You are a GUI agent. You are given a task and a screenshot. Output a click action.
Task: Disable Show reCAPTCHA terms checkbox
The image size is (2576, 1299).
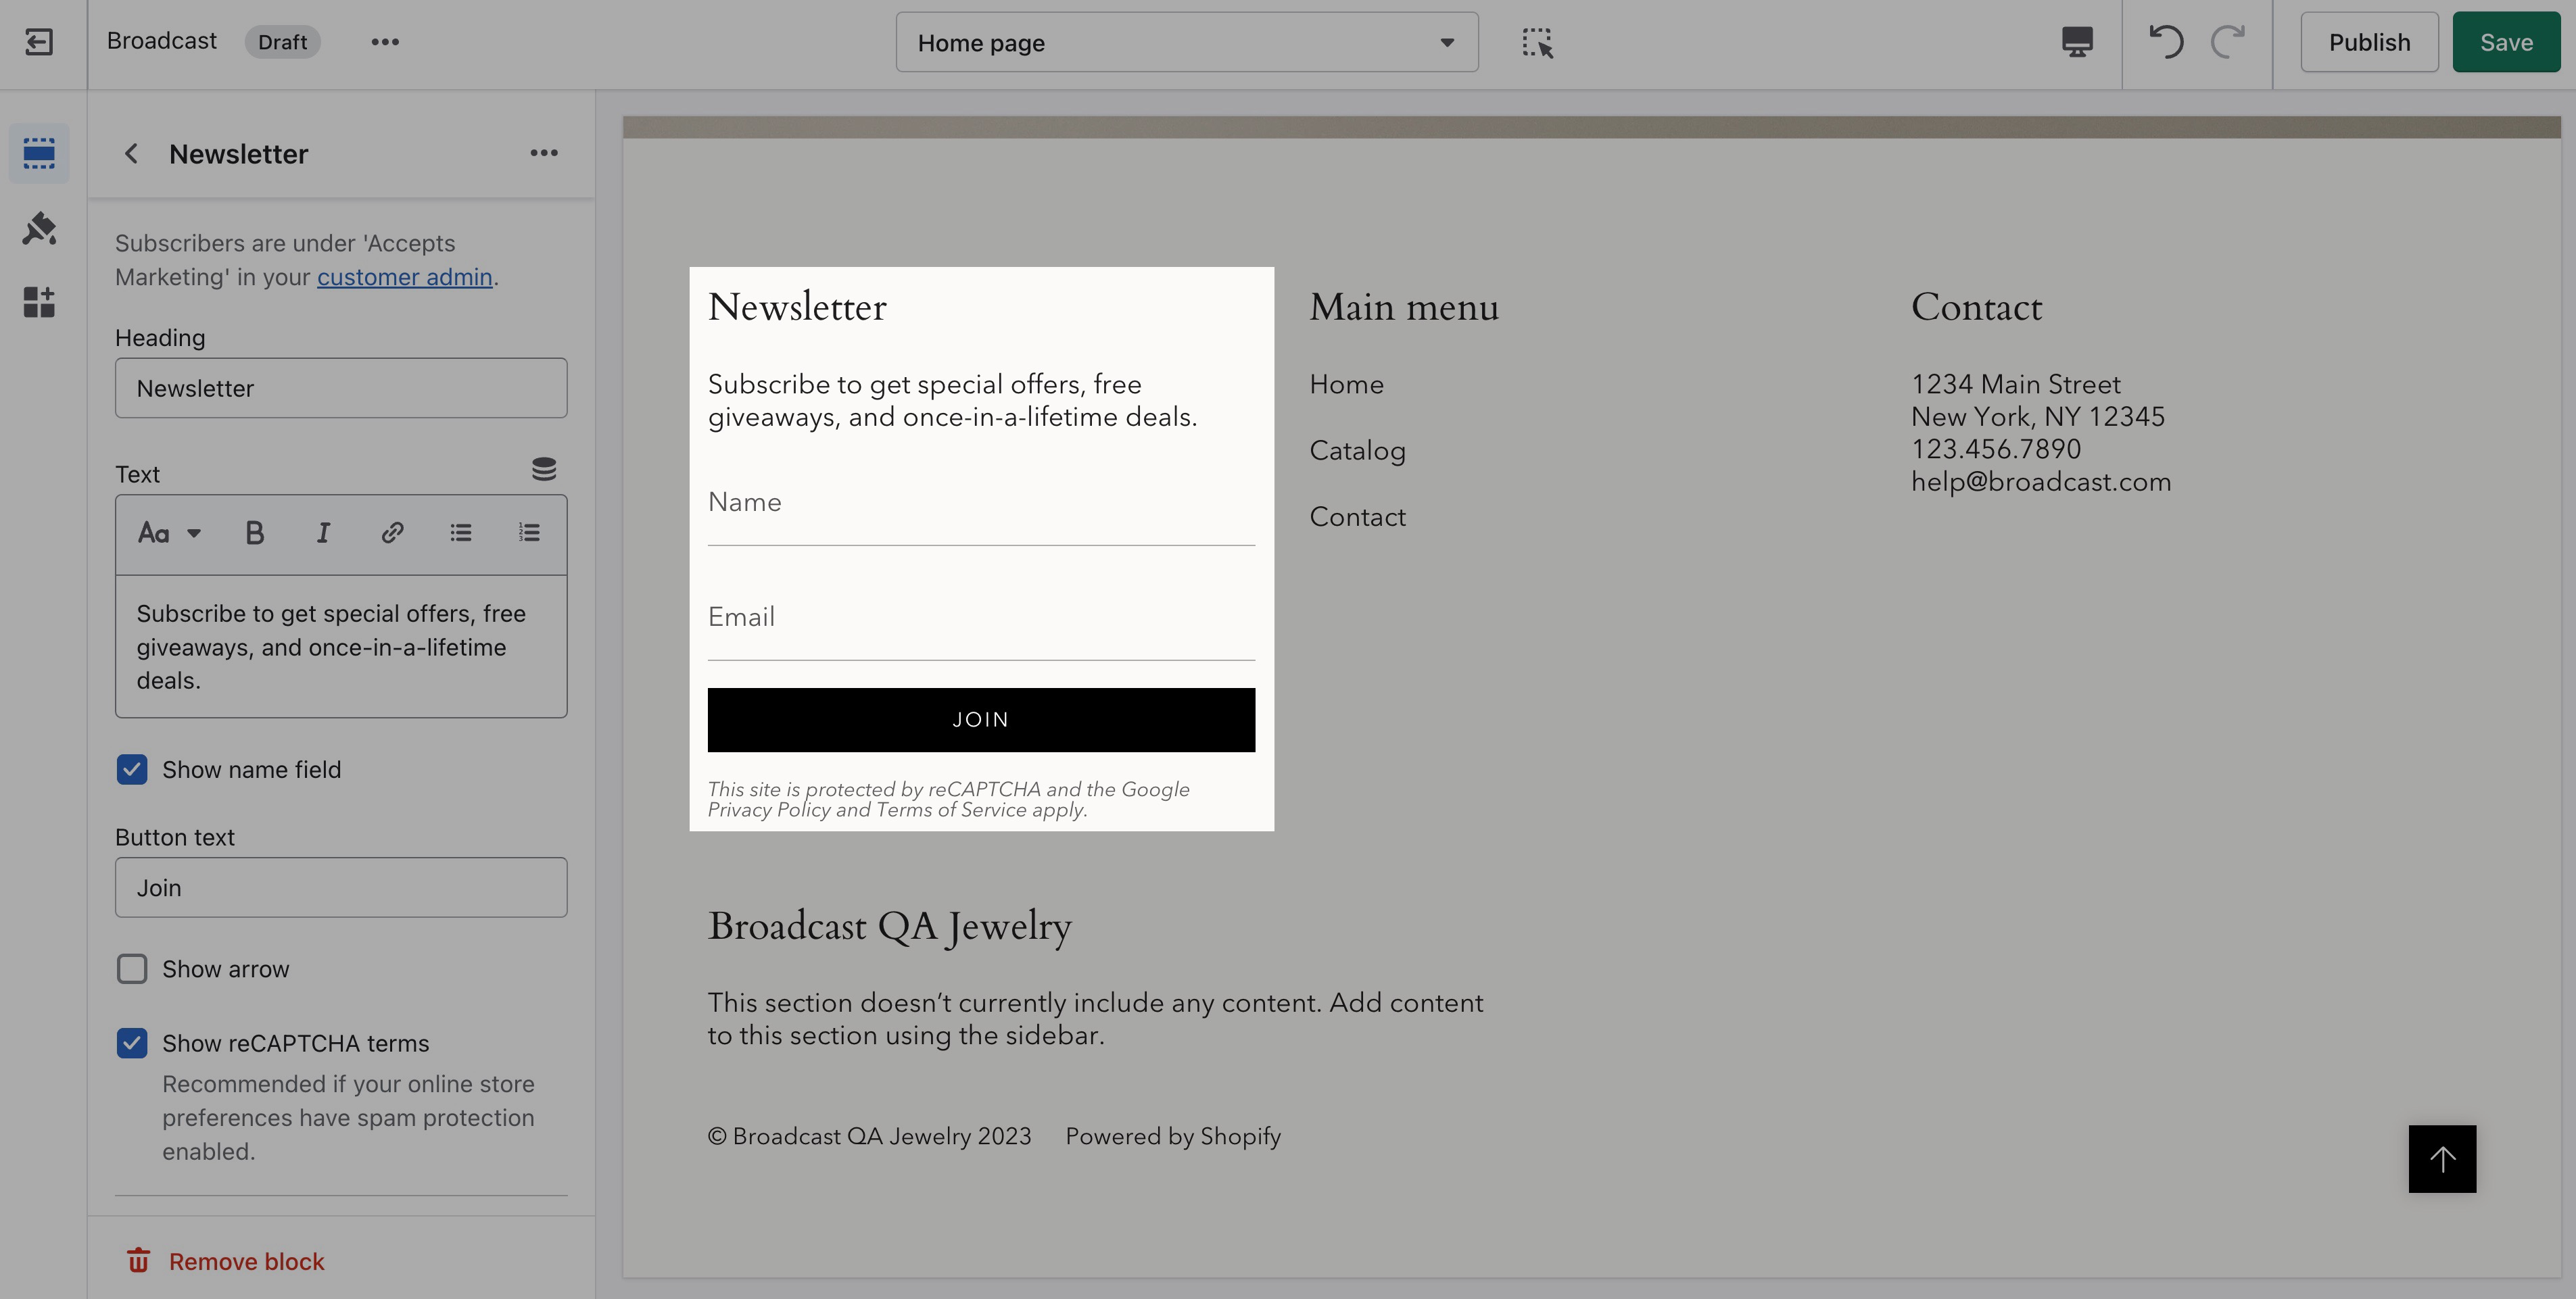pos(132,1043)
